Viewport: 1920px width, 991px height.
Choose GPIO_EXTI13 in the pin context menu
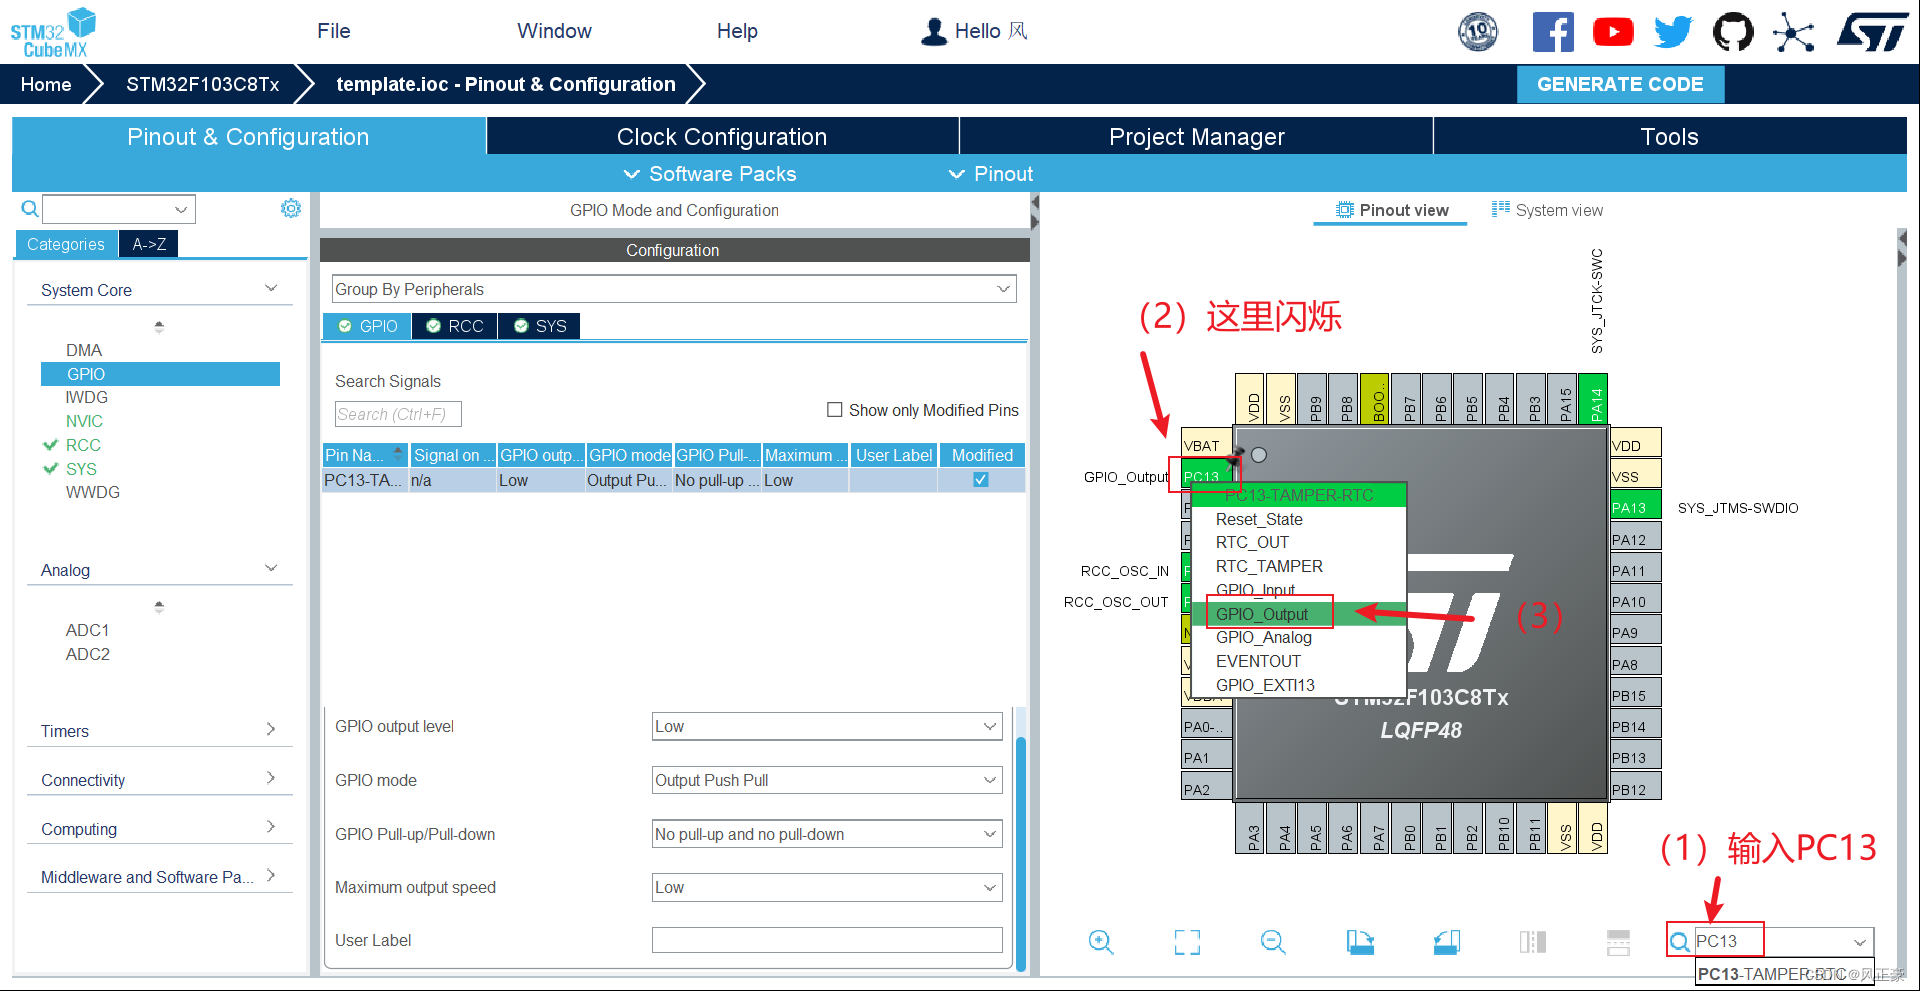[x=1298, y=685]
